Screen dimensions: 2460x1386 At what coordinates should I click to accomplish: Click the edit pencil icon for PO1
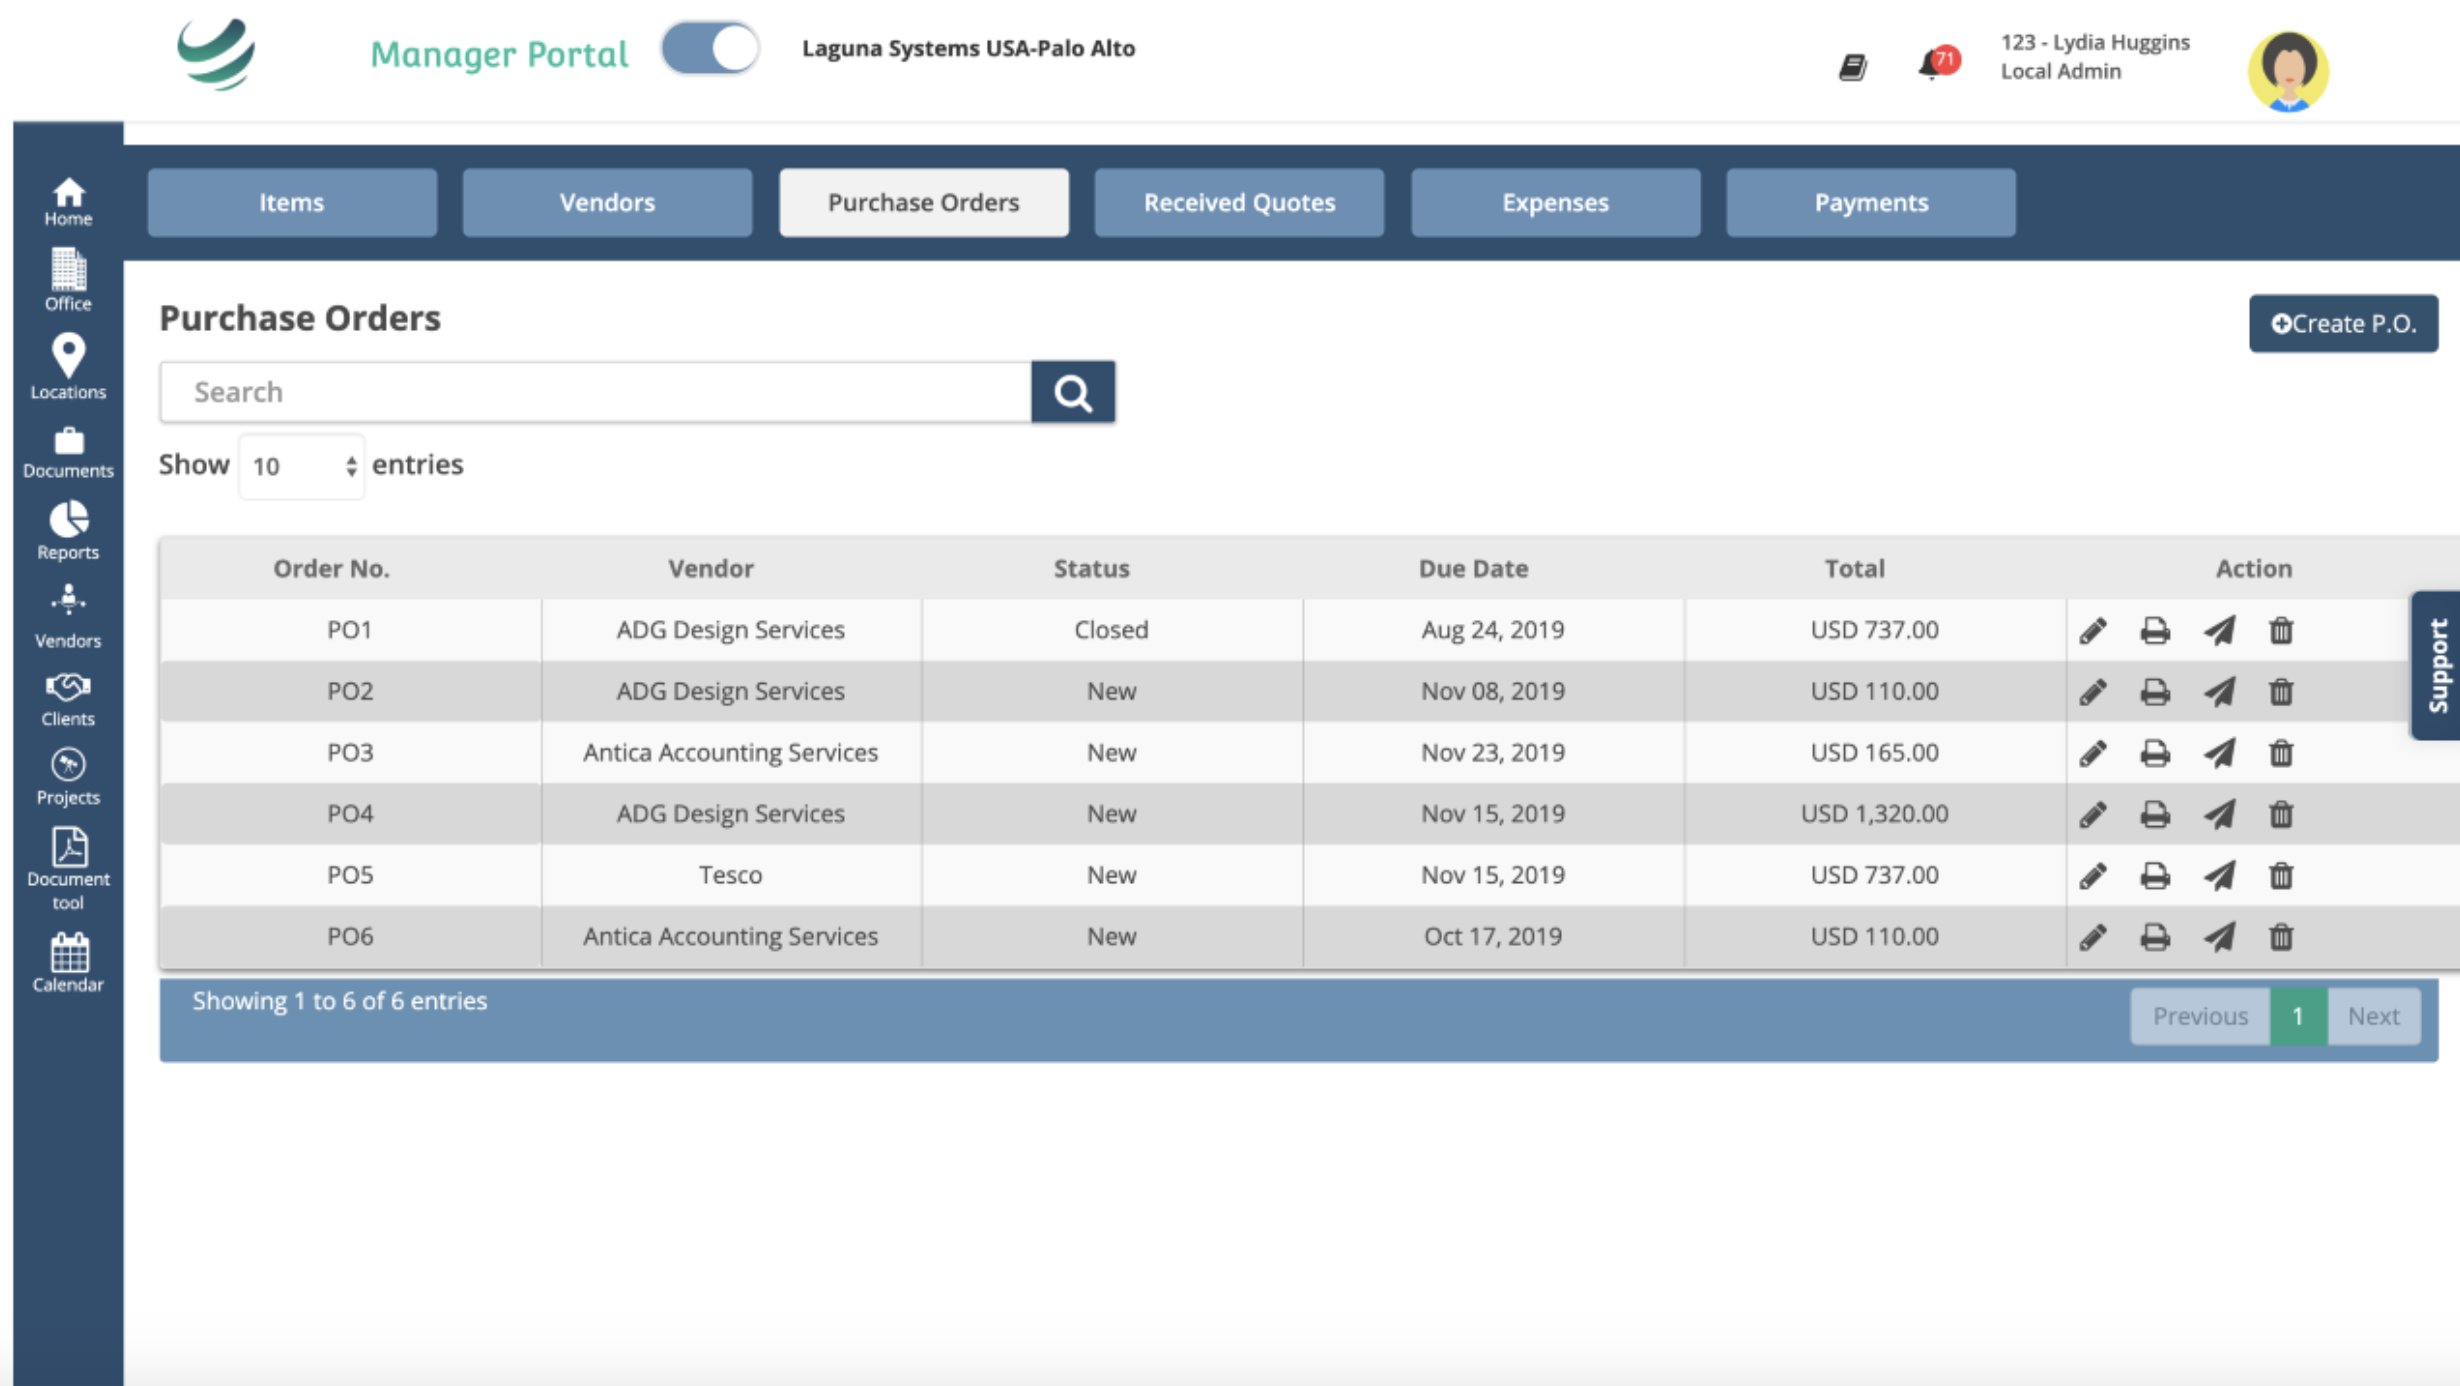[2093, 631]
